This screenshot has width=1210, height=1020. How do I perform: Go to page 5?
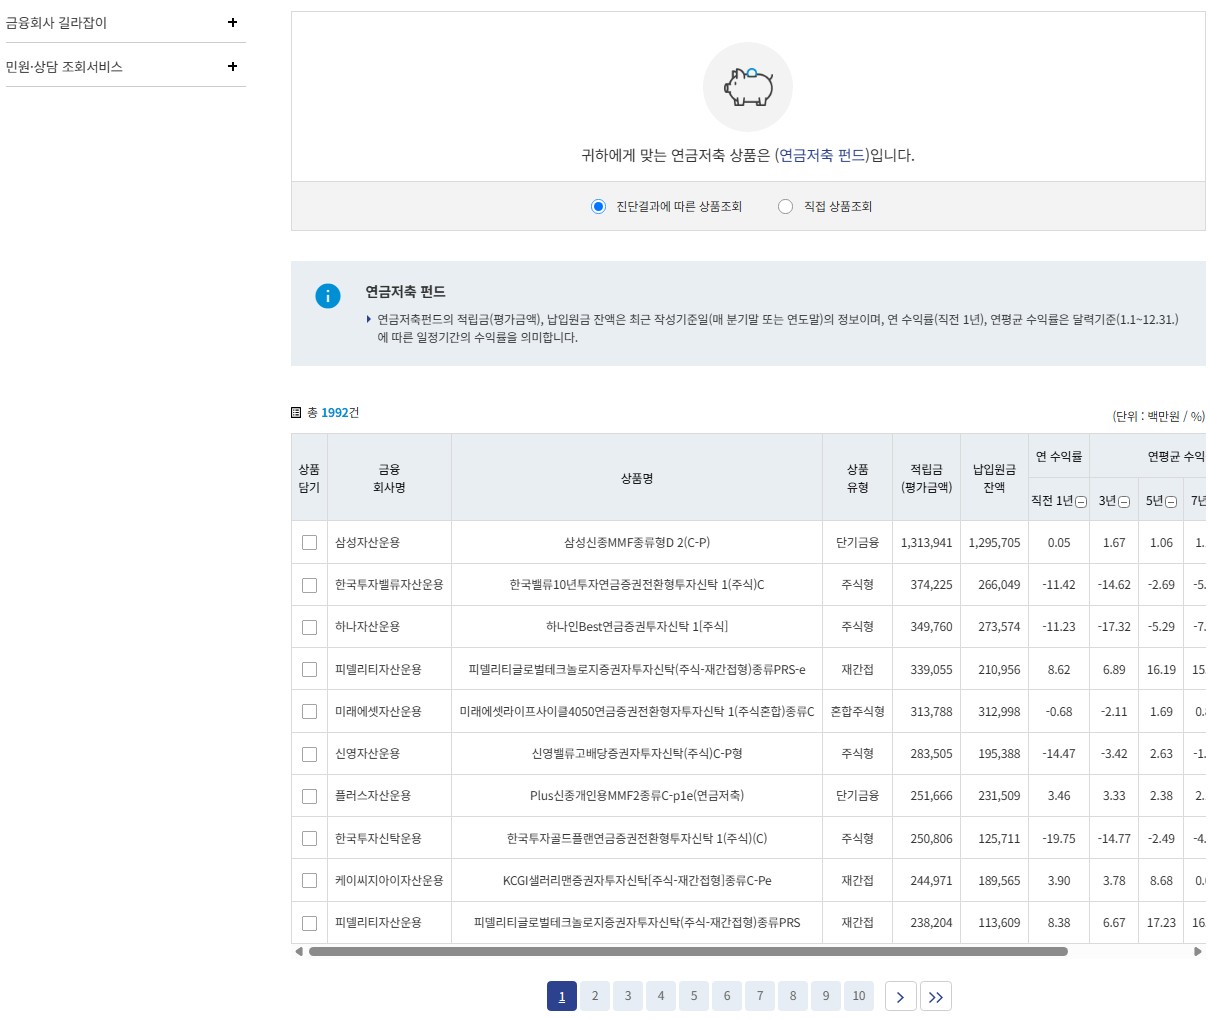[694, 996]
